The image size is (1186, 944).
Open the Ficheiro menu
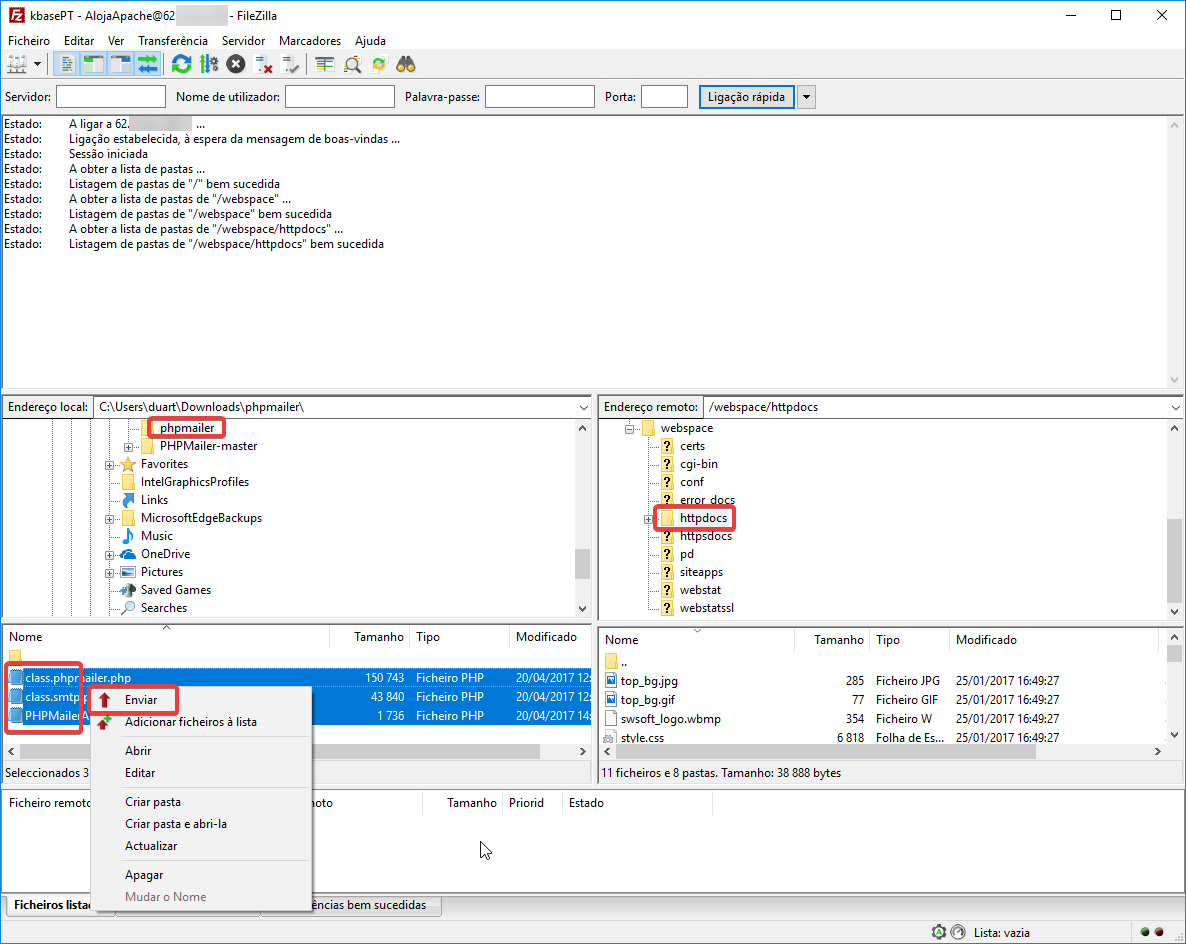29,41
